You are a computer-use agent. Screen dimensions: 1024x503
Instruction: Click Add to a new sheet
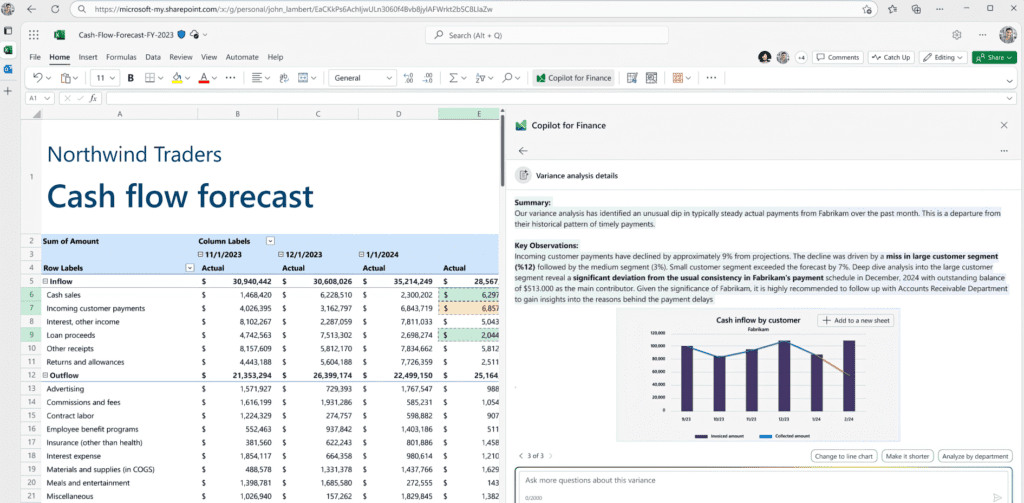tap(856, 321)
